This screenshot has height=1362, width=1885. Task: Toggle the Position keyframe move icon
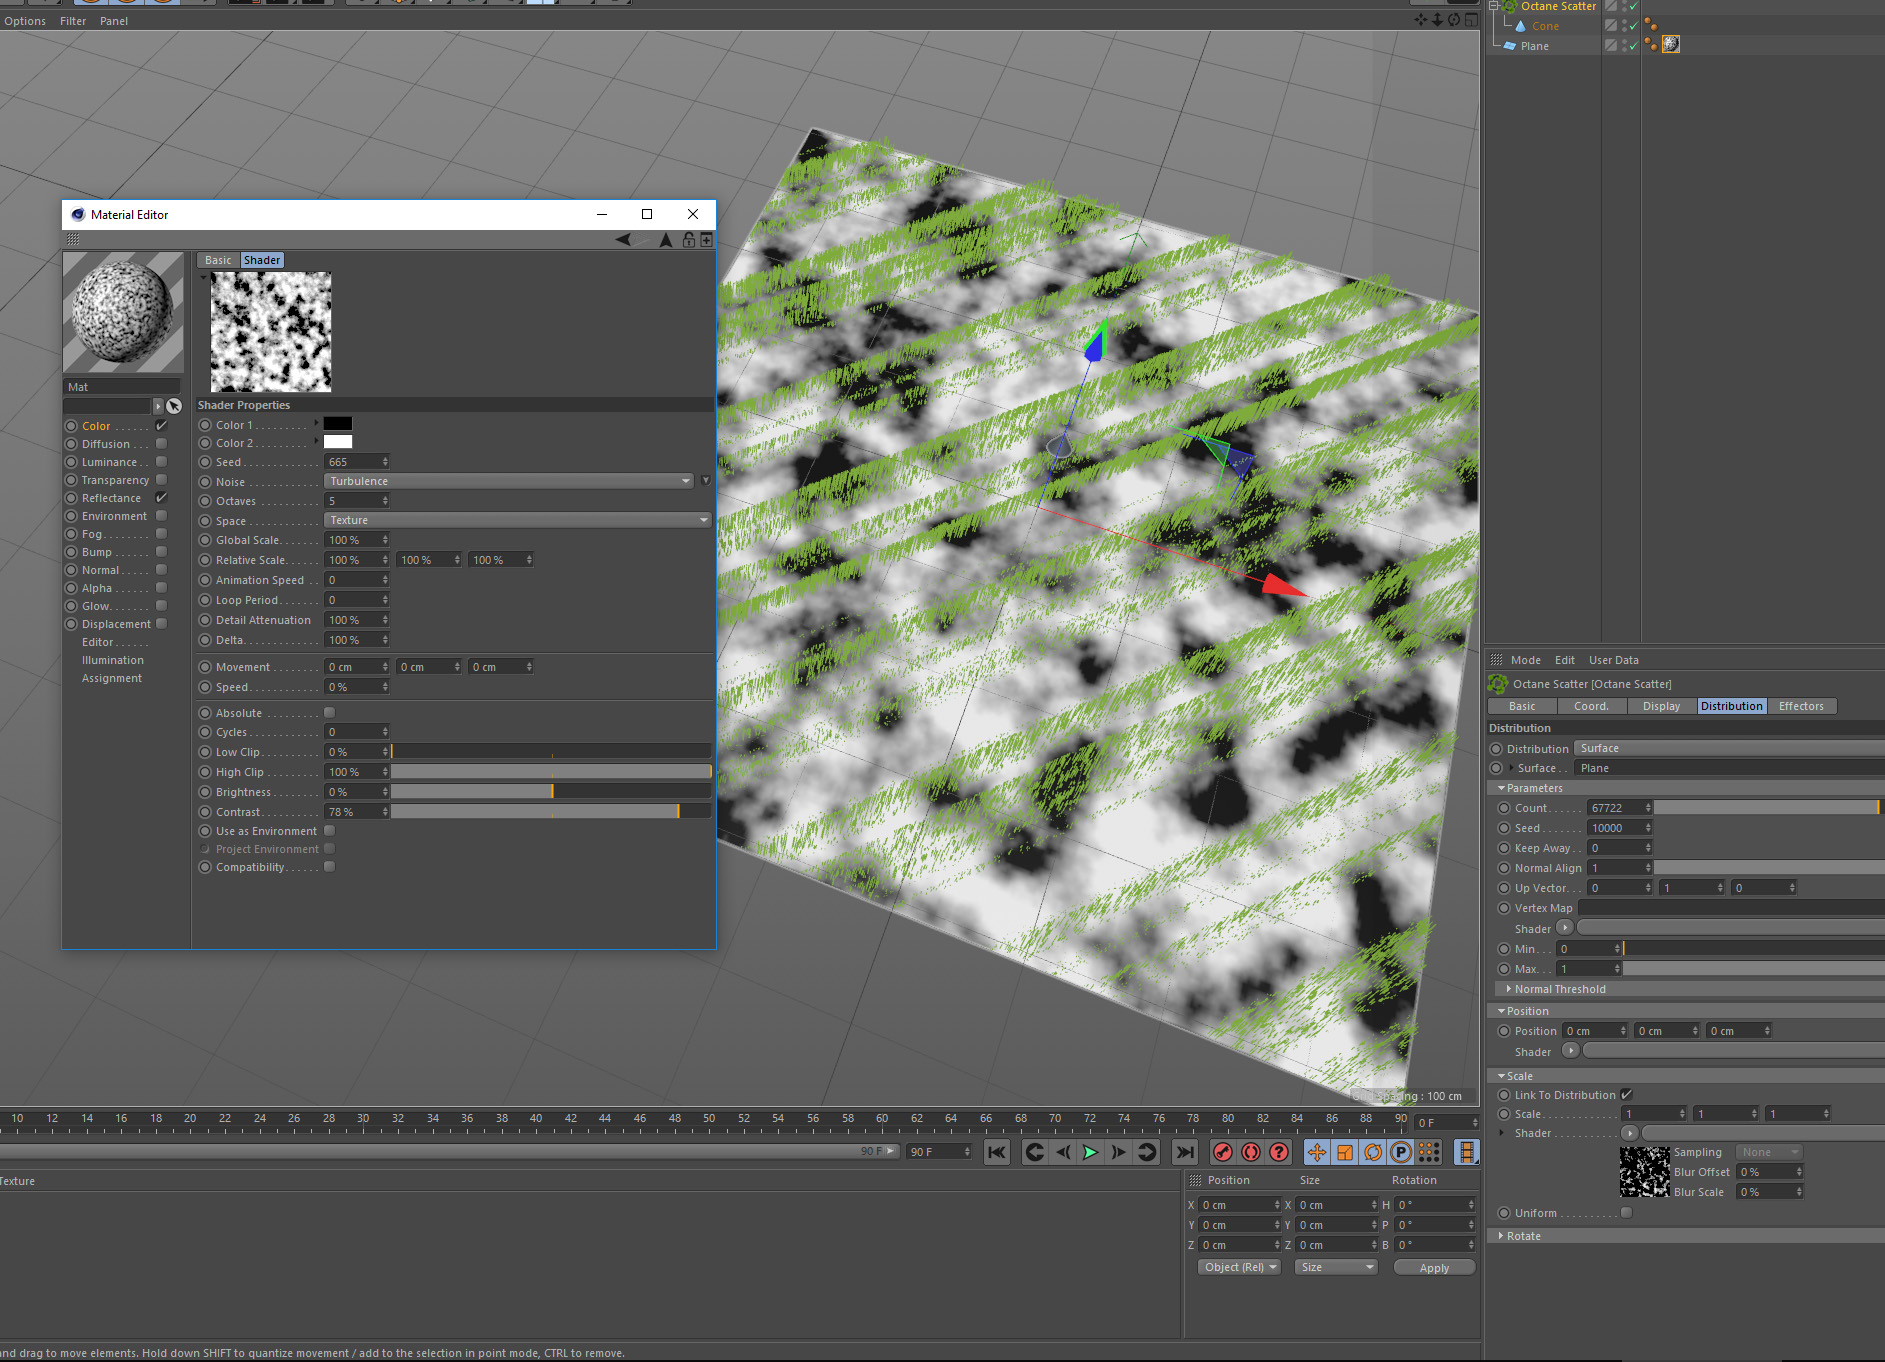coord(1316,1152)
